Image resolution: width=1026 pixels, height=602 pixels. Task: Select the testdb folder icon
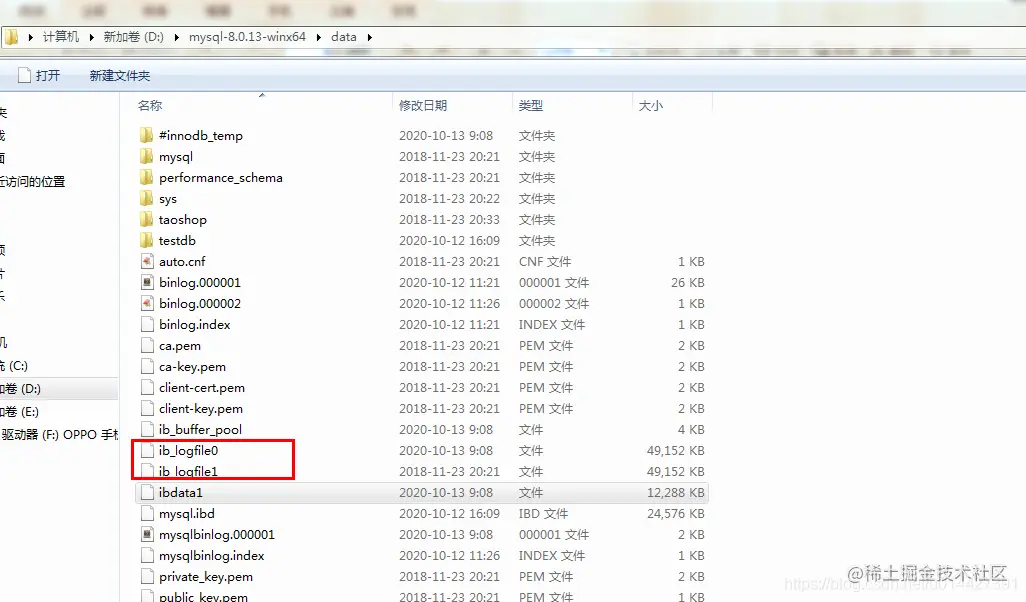[147, 240]
